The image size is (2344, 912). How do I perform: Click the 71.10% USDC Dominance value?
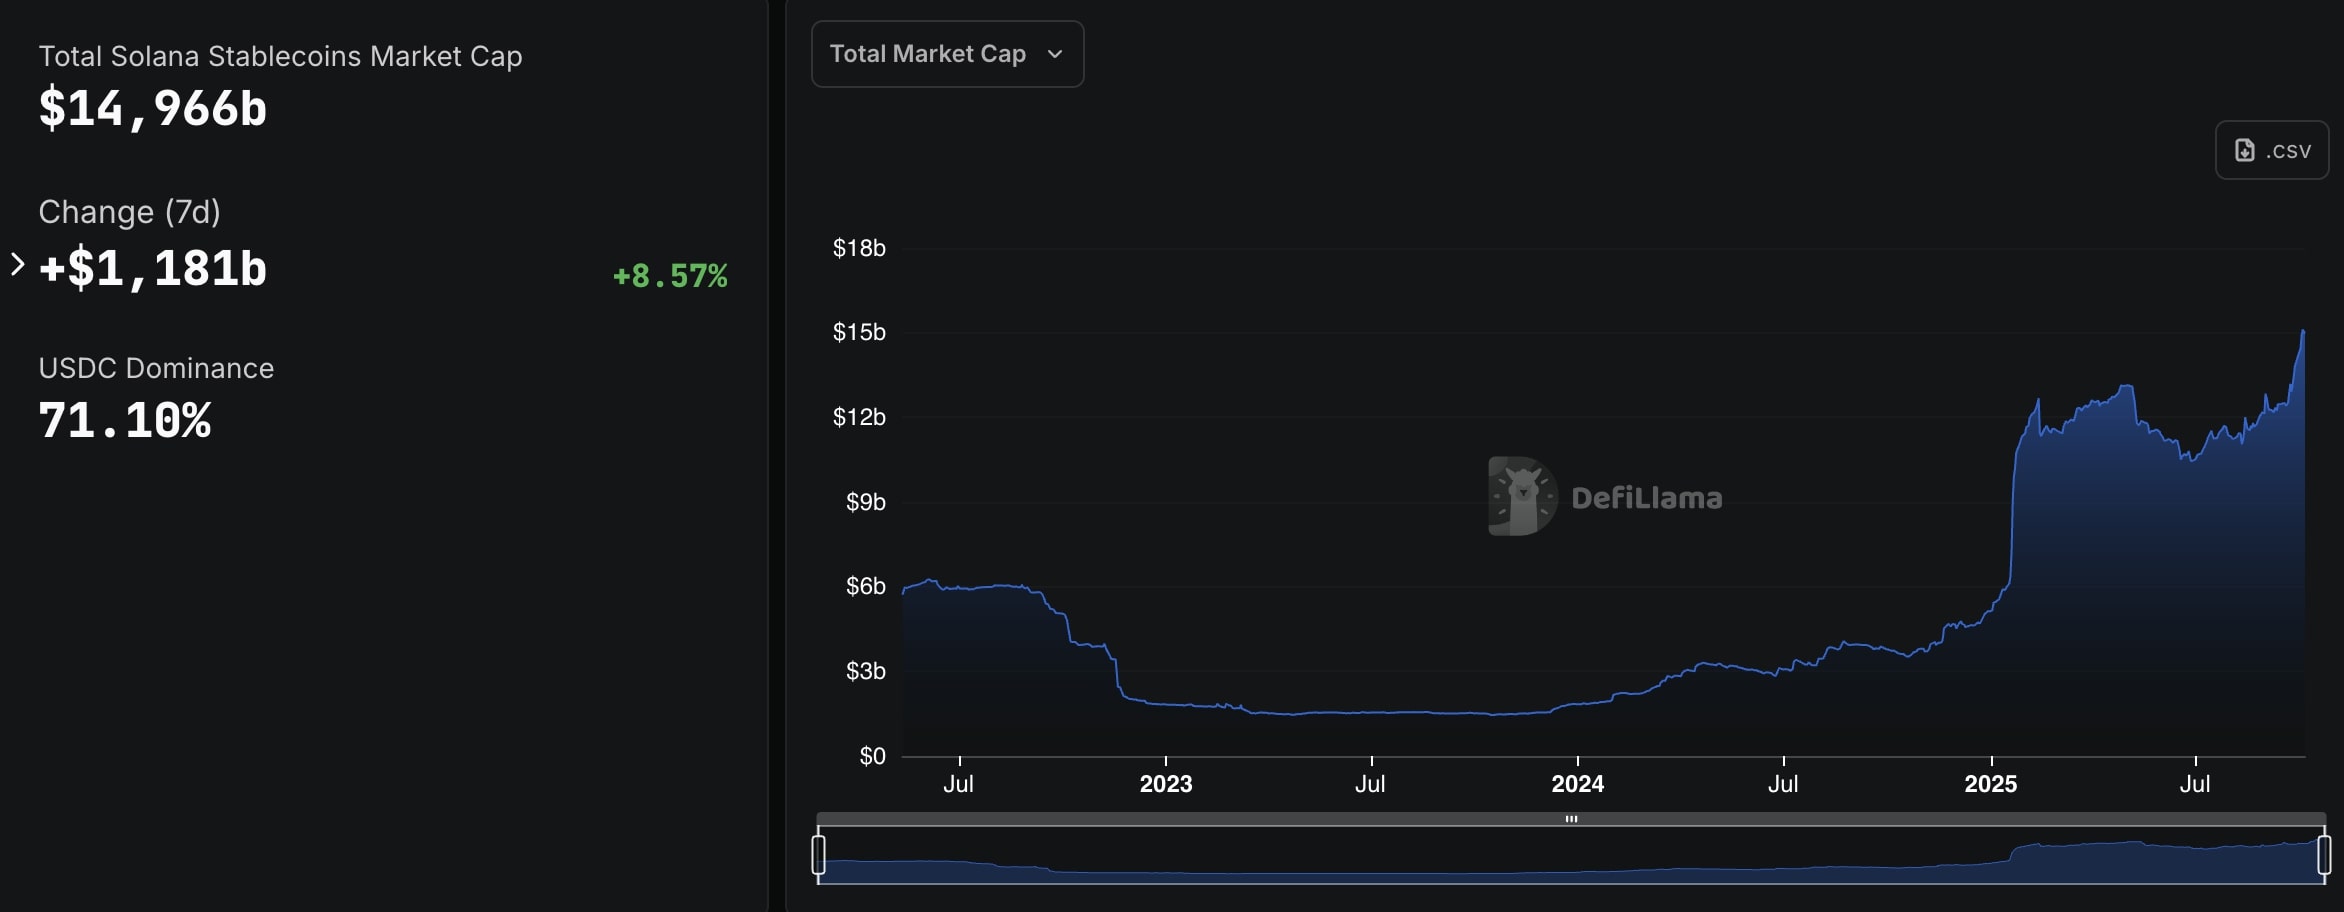pos(125,421)
